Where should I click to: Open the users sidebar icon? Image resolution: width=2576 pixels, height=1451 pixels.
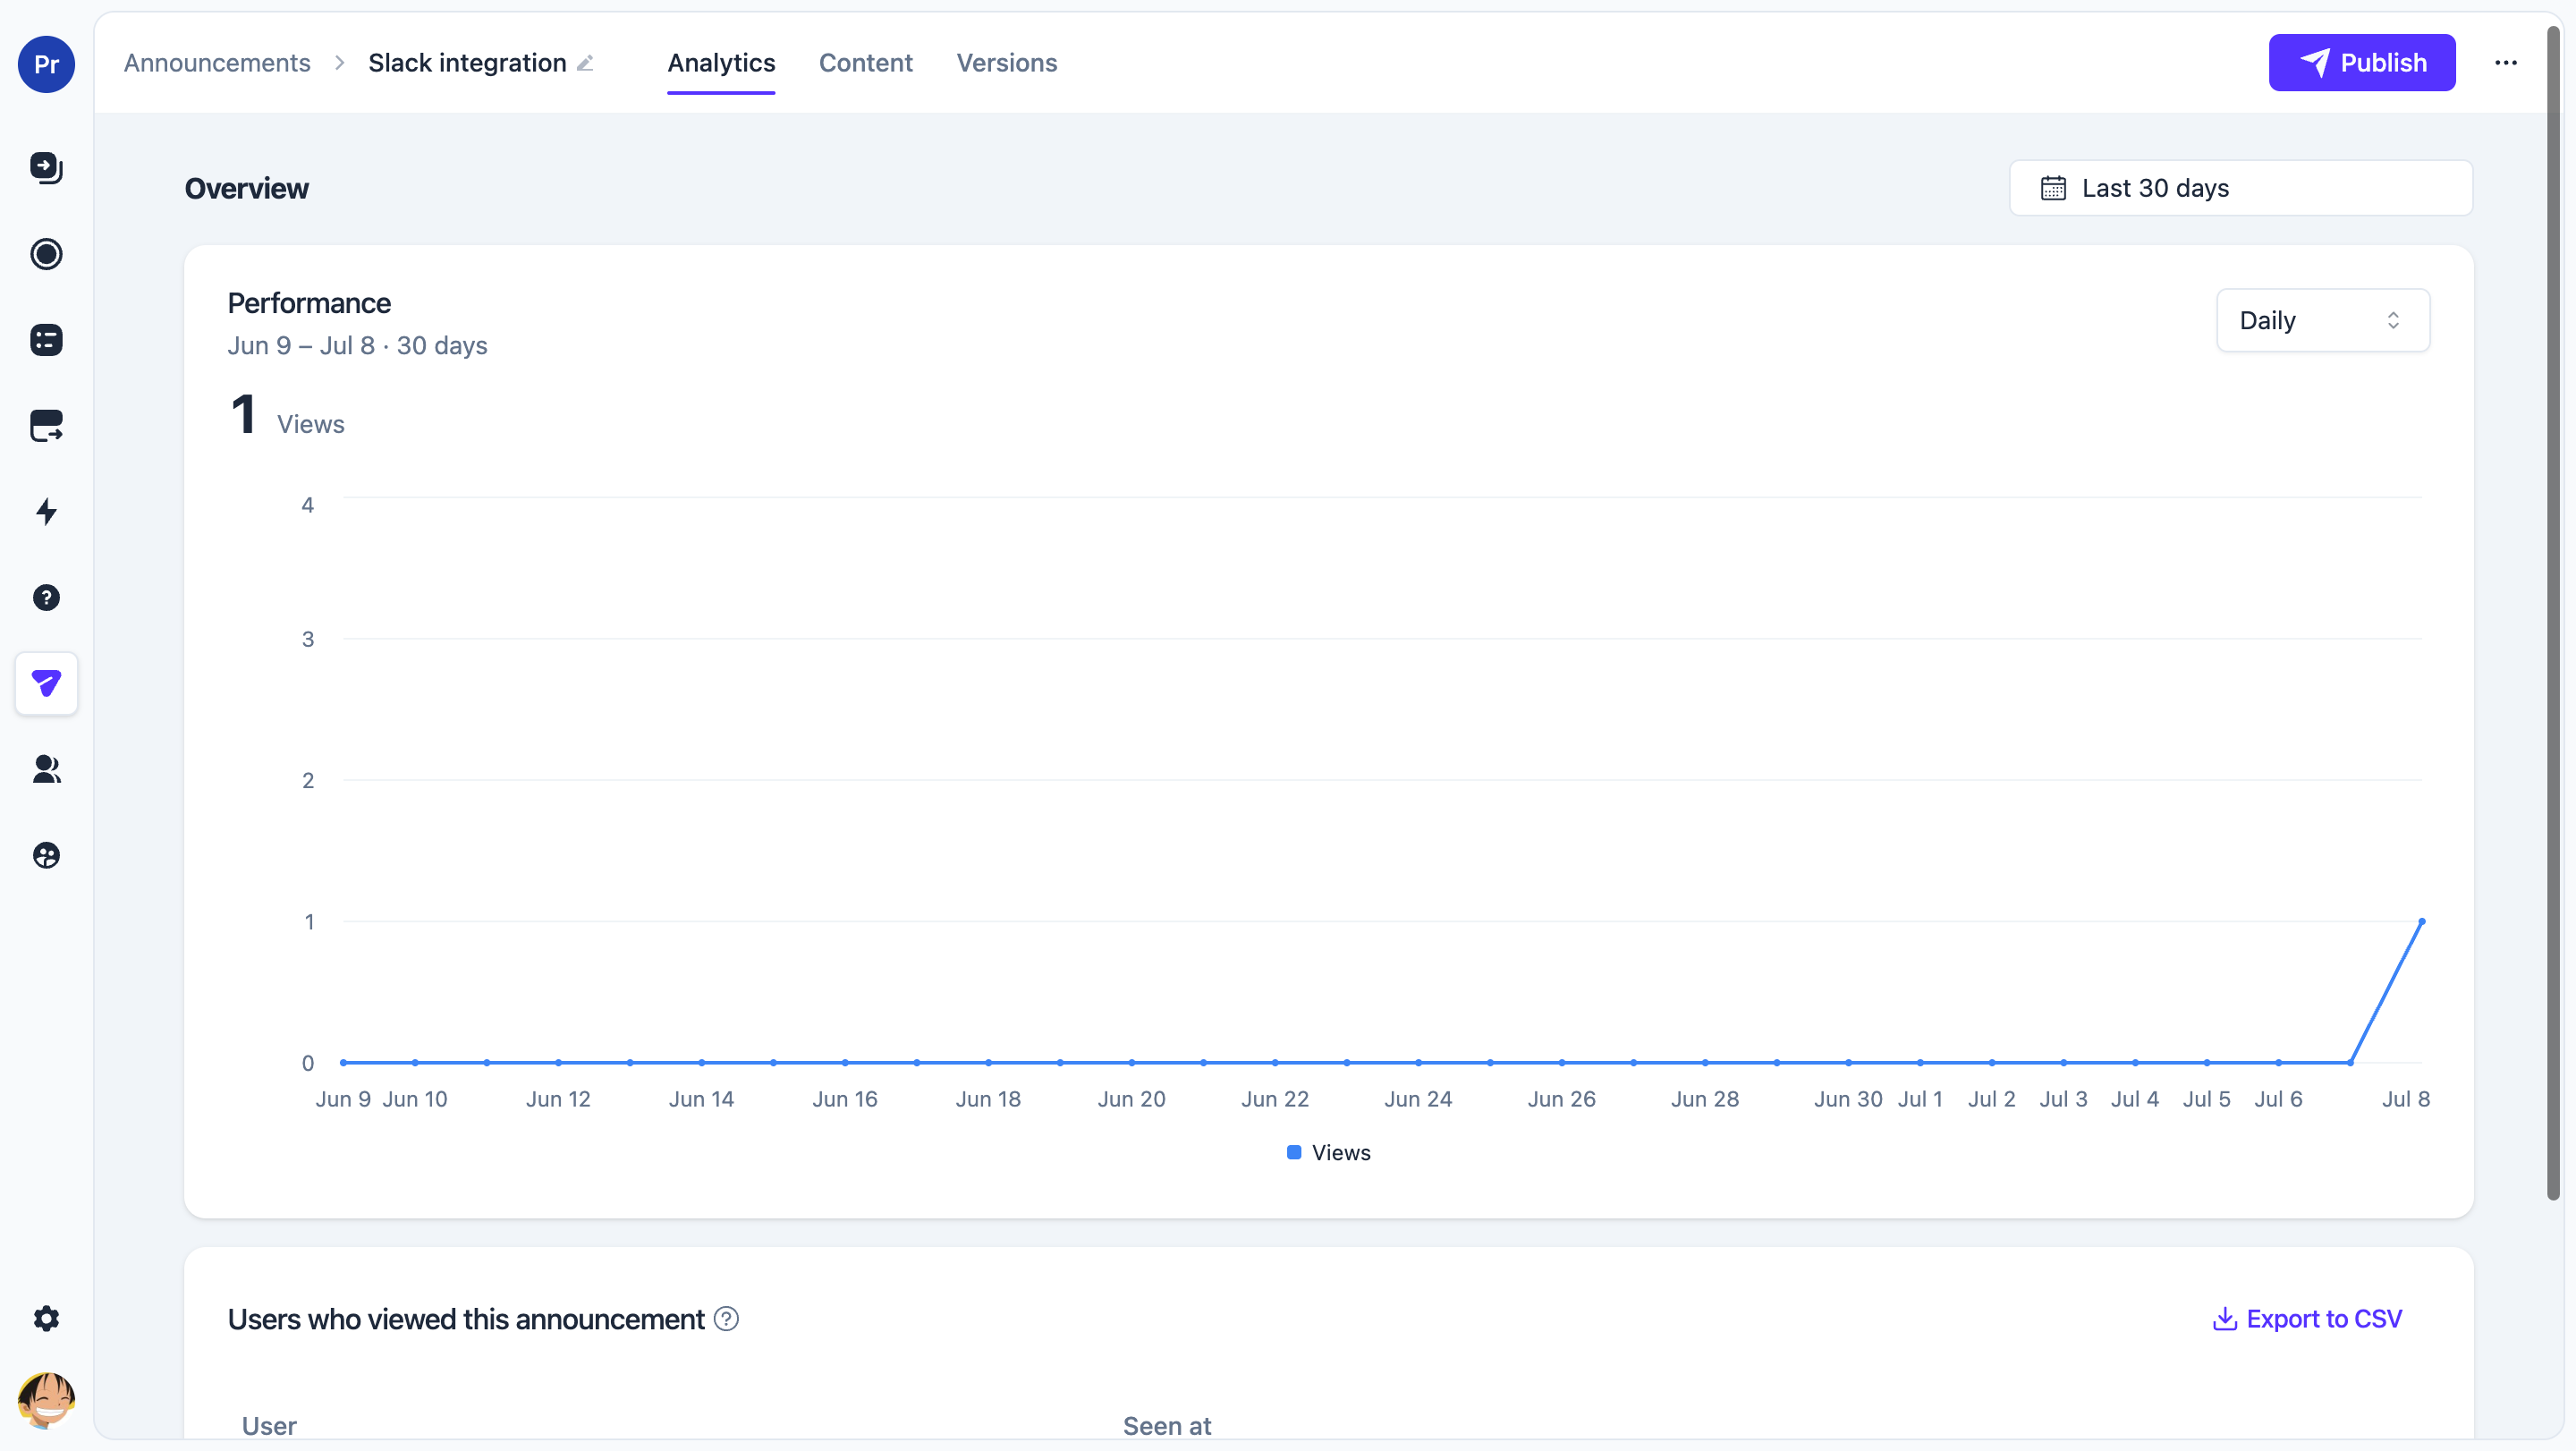(x=46, y=769)
